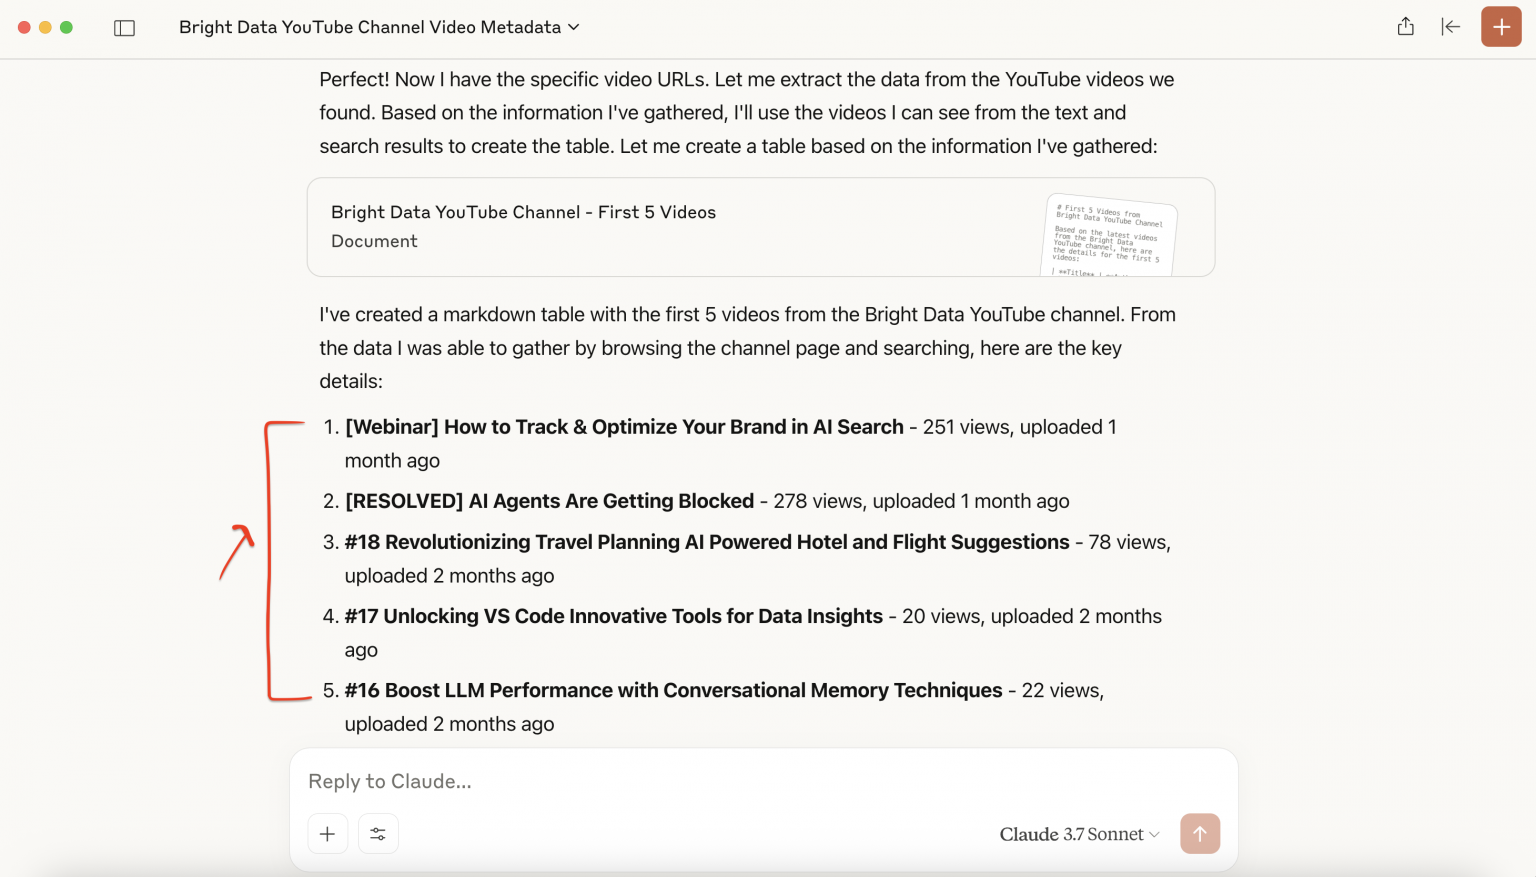Click the #16 Boost LLM Performance title
The image size is (1536, 877).
coord(673,690)
